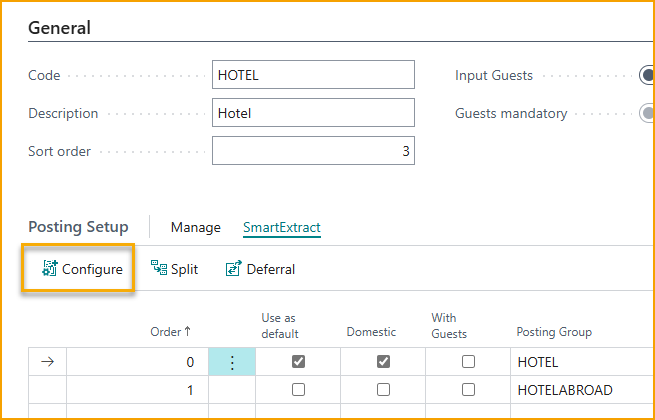Sort by the Order column header
The image size is (655, 420).
(x=171, y=332)
